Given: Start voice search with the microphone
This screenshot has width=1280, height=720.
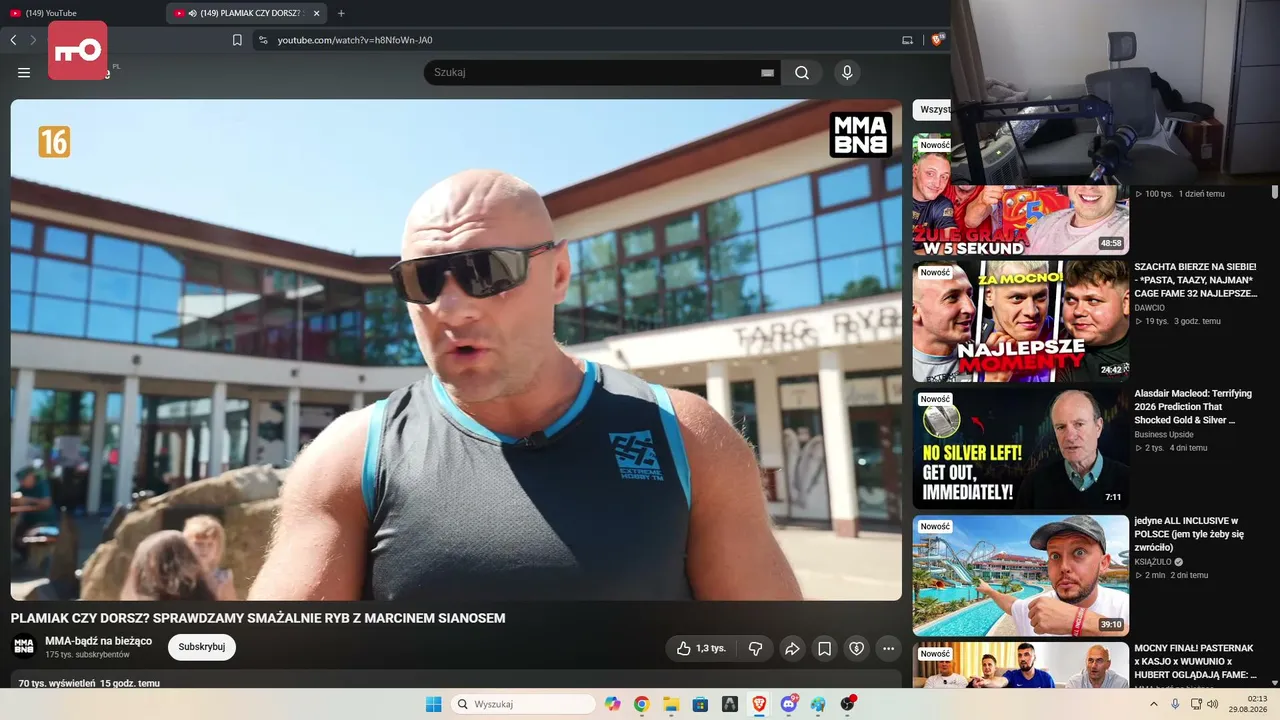Looking at the screenshot, I should coord(847,72).
